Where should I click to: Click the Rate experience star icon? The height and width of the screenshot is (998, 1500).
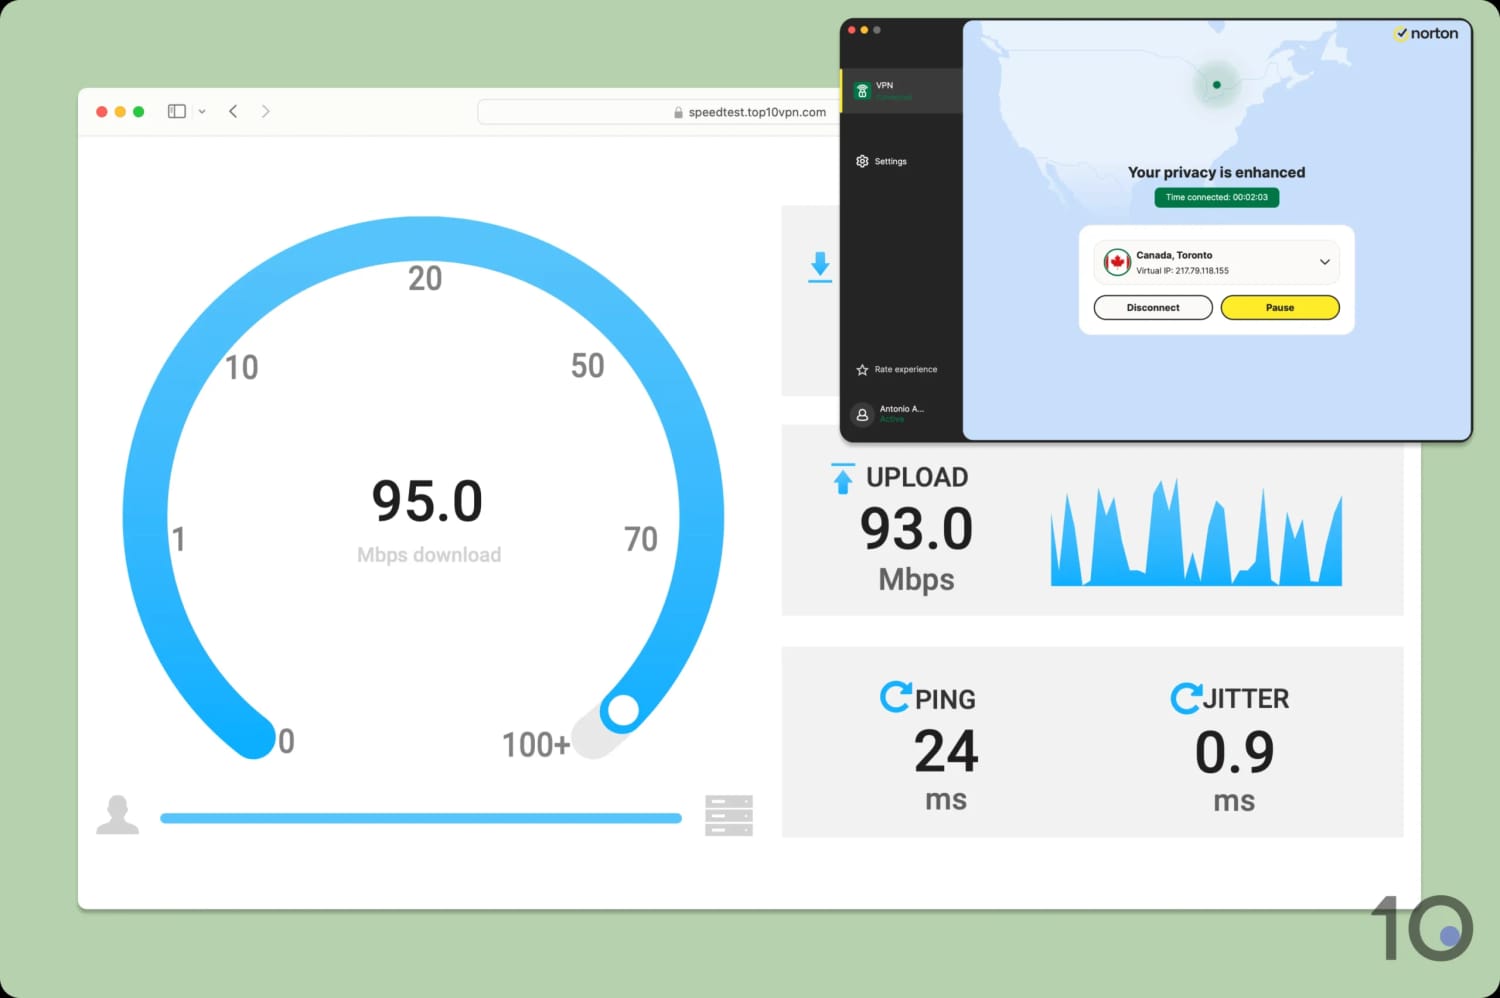pos(862,370)
